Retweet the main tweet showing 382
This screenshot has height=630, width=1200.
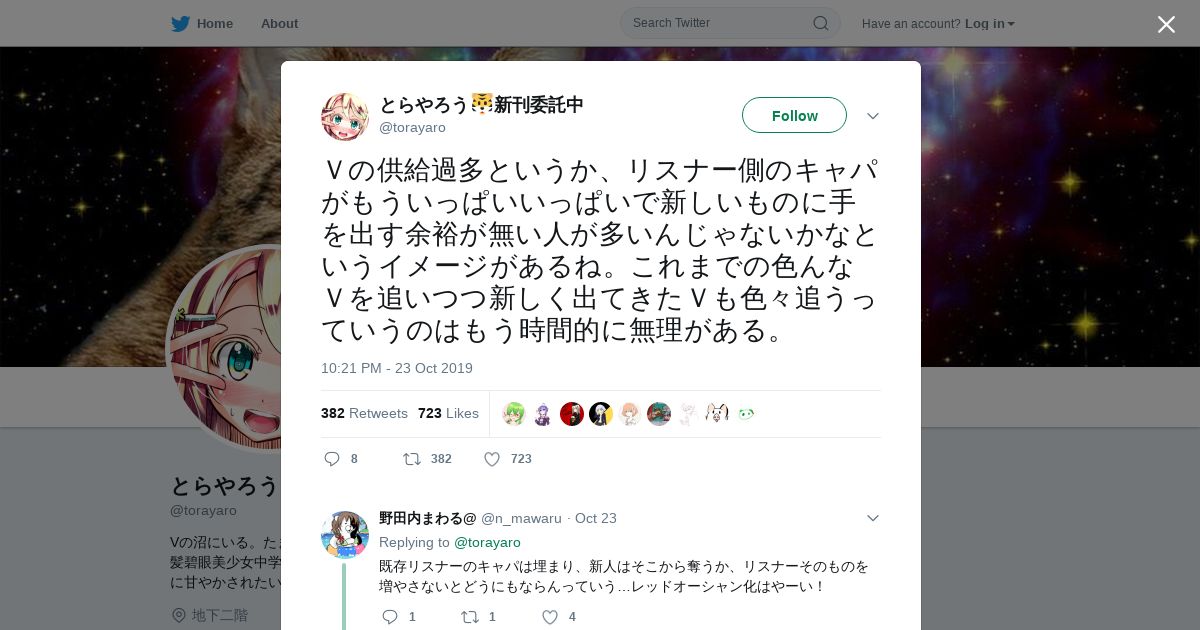click(412, 459)
